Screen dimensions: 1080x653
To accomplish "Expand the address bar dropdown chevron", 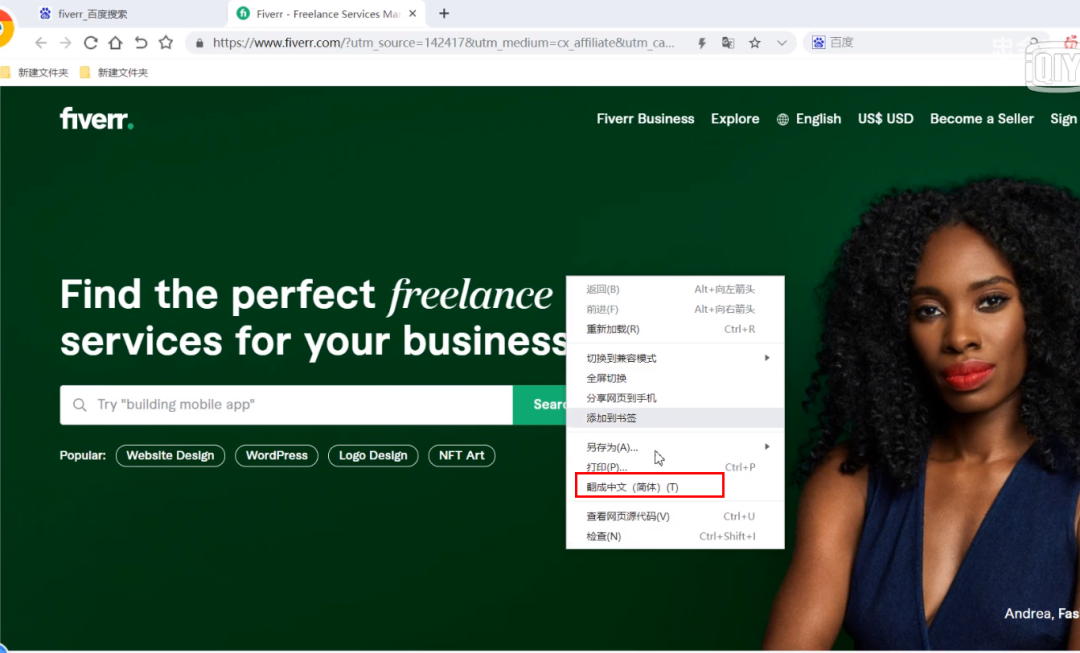I will point(782,43).
